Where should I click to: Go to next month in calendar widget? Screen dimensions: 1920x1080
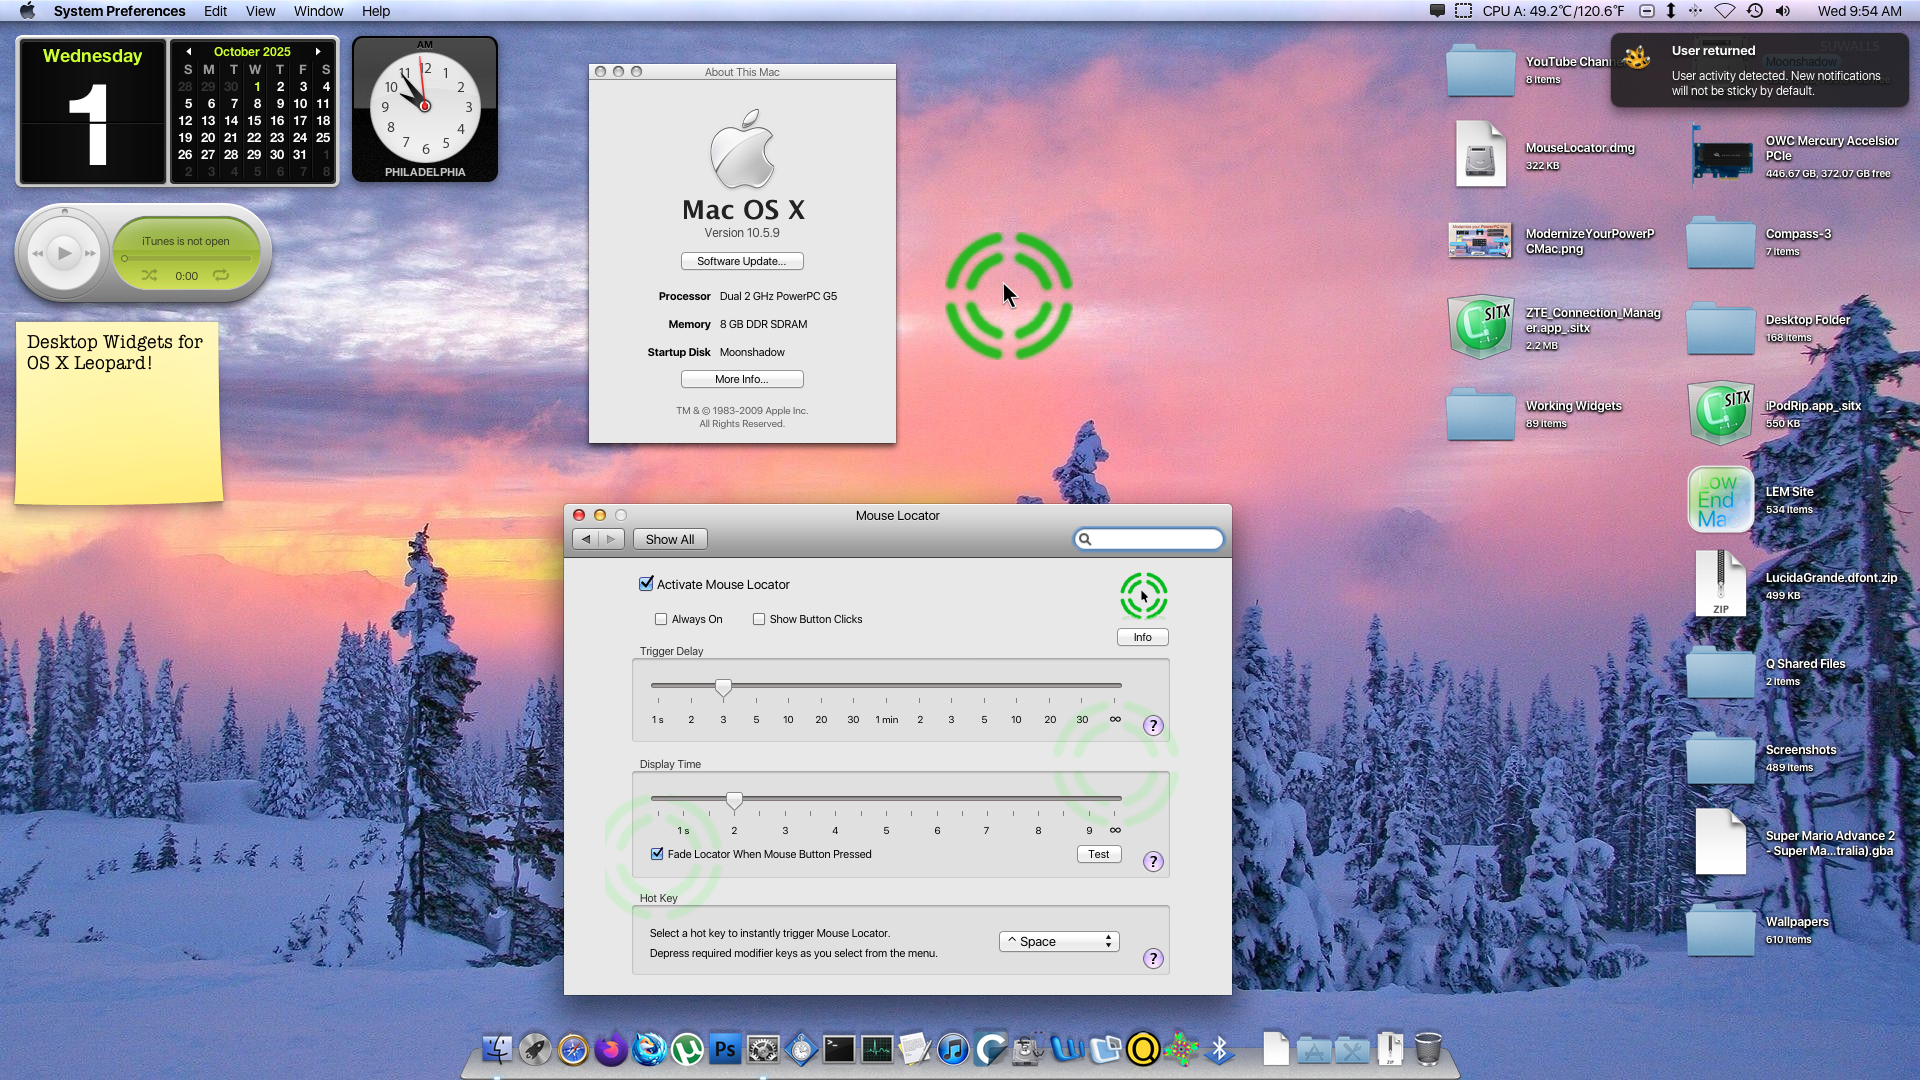click(318, 51)
